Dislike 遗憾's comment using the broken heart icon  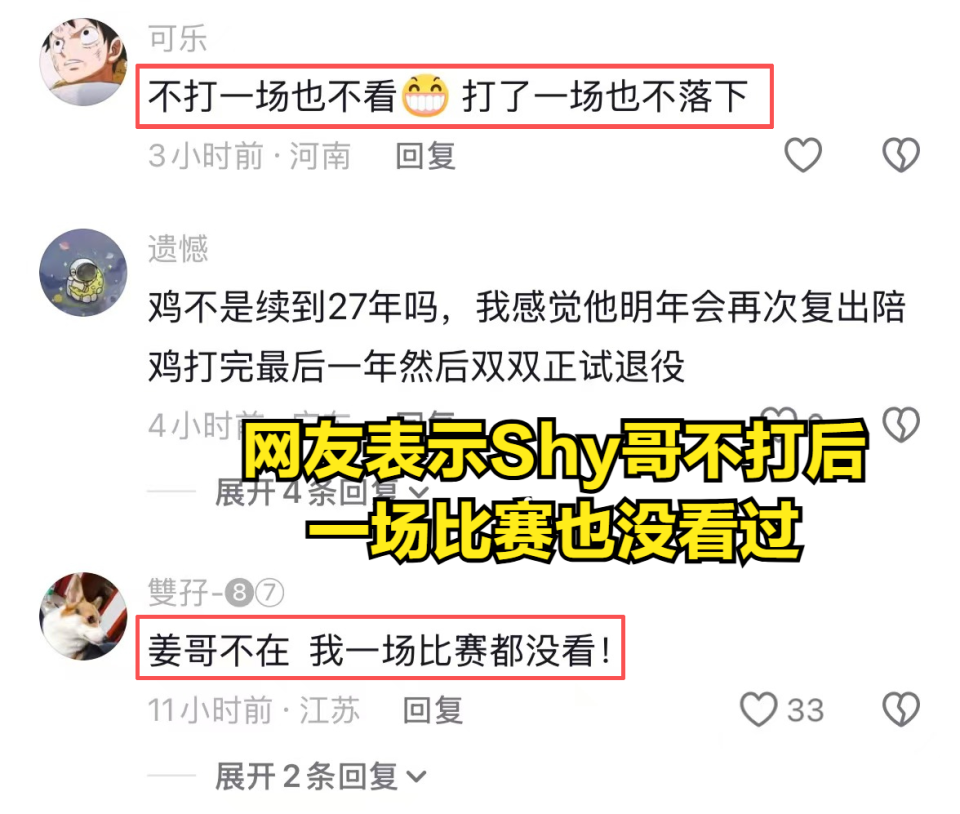901,424
